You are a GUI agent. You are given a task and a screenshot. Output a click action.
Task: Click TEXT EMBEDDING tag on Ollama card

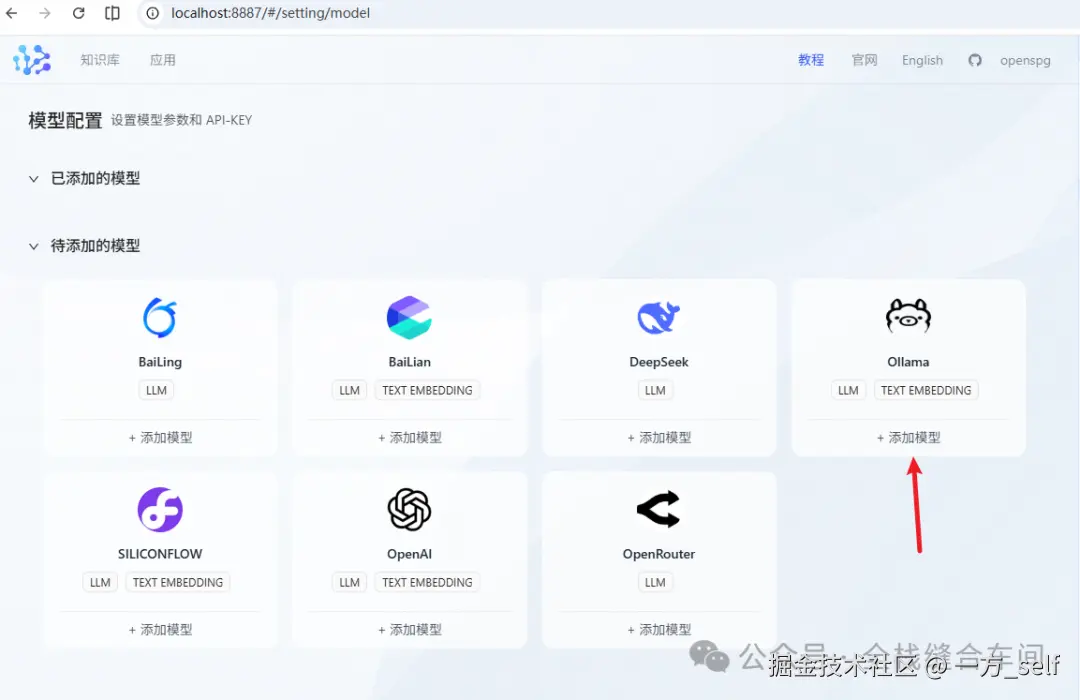pos(926,391)
